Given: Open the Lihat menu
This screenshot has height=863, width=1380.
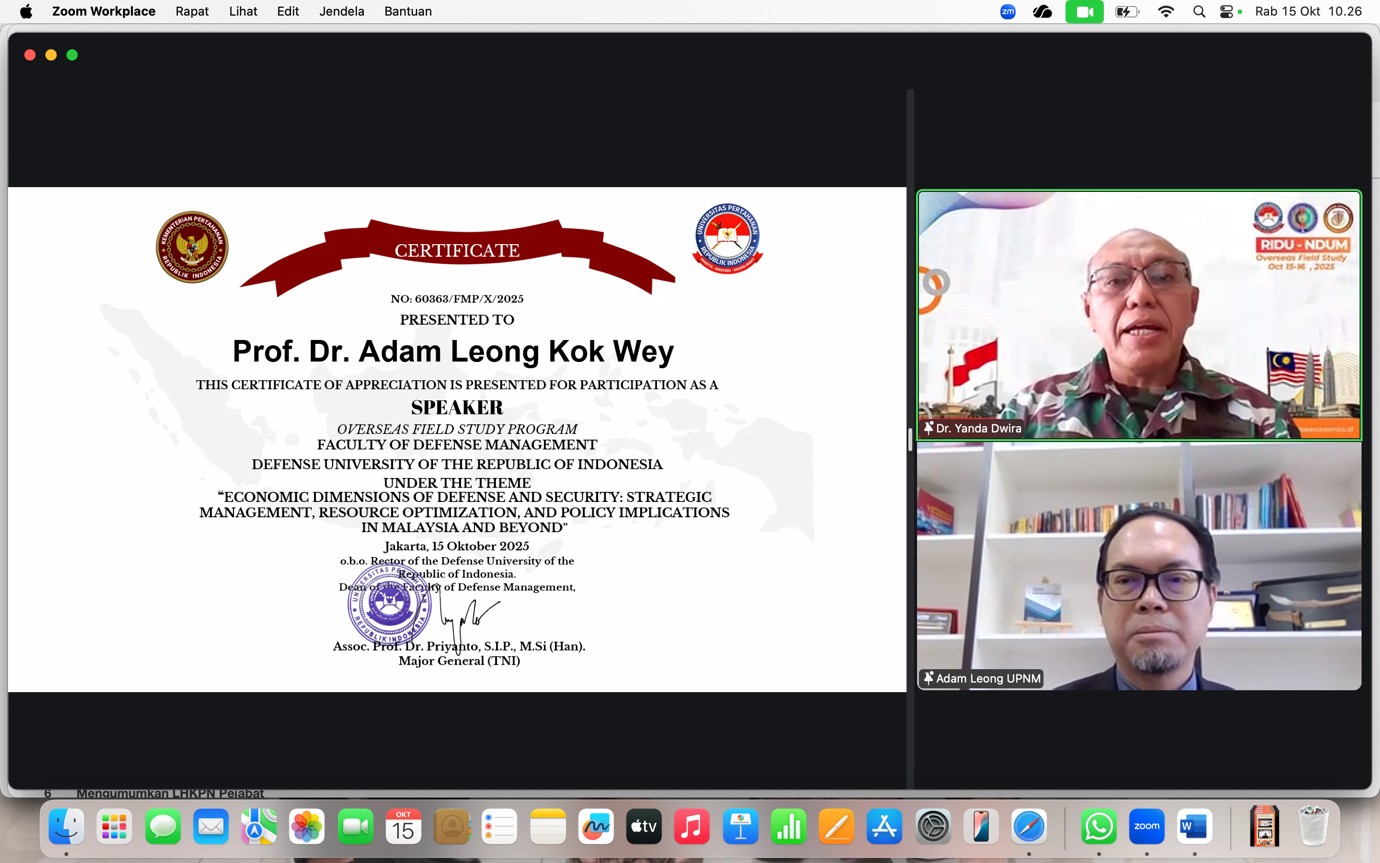Looking at the screenshot, I should (x=243, y=12).
